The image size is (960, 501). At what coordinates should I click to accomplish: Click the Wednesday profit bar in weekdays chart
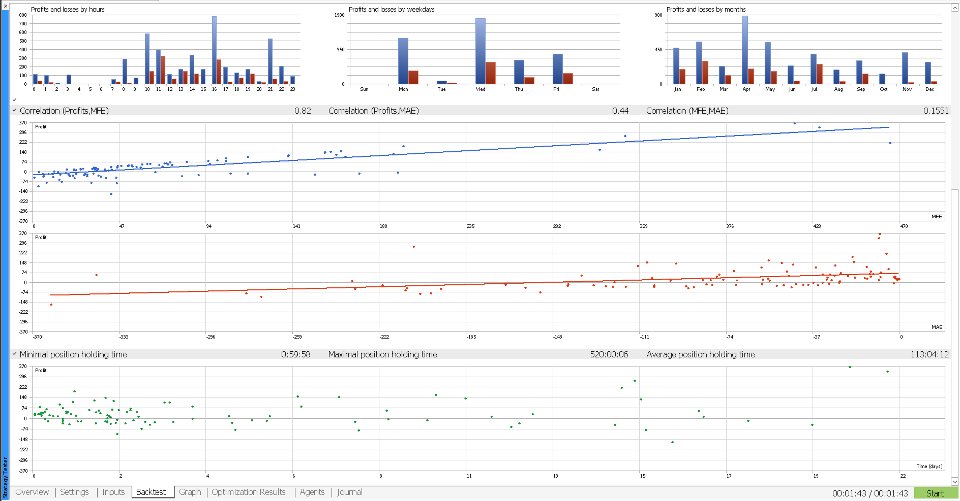point(481,51)
